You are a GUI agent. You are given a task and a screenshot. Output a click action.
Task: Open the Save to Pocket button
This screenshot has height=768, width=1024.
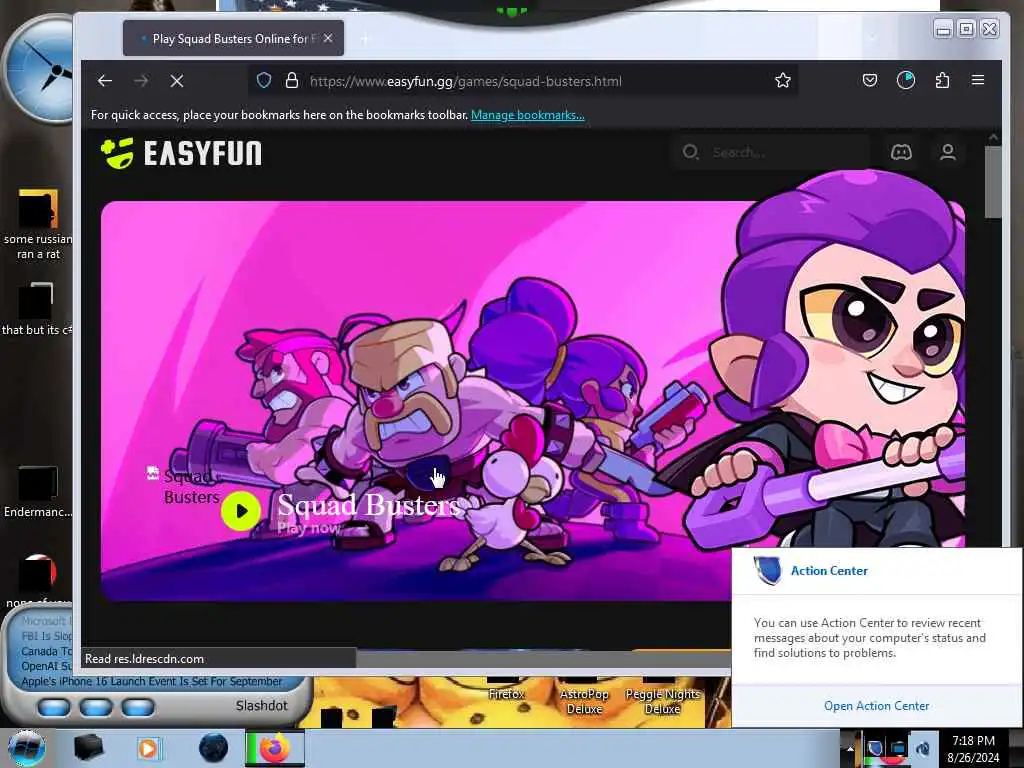pyautogui.click(x=869, y=80)
